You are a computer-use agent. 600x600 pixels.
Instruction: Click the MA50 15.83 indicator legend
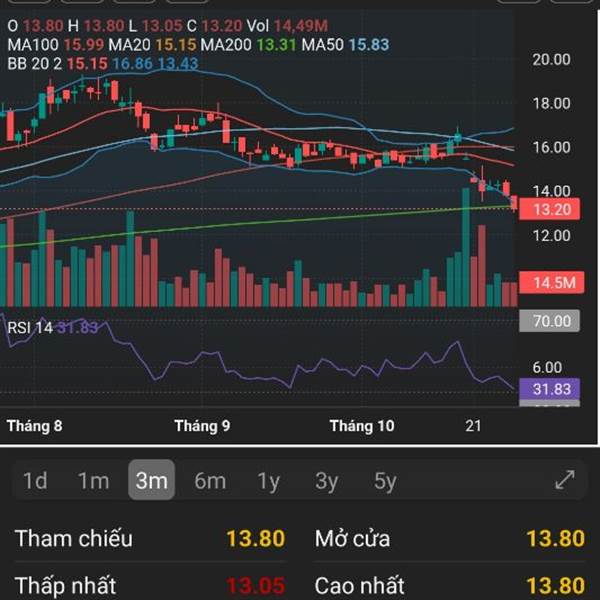(x=345, y=45)
